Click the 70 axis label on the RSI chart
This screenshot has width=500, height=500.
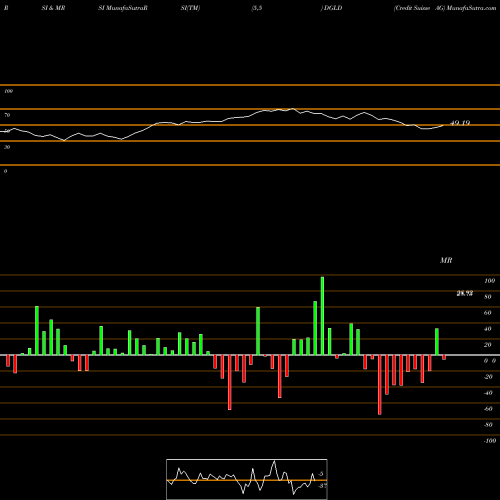click(7, 115)
